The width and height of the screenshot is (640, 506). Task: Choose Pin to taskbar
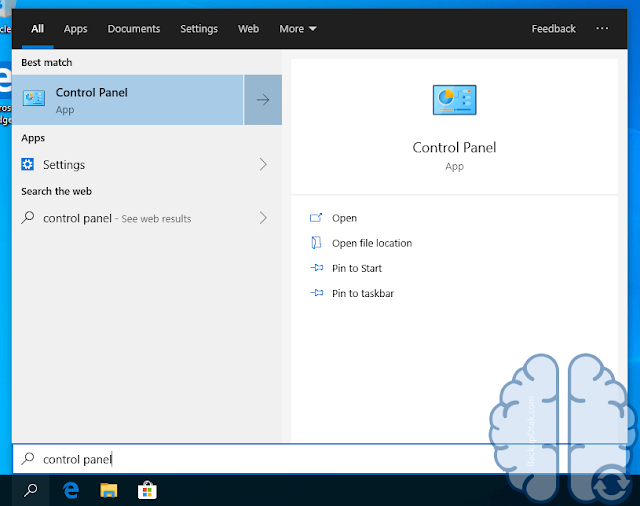[x=363, y=293]
